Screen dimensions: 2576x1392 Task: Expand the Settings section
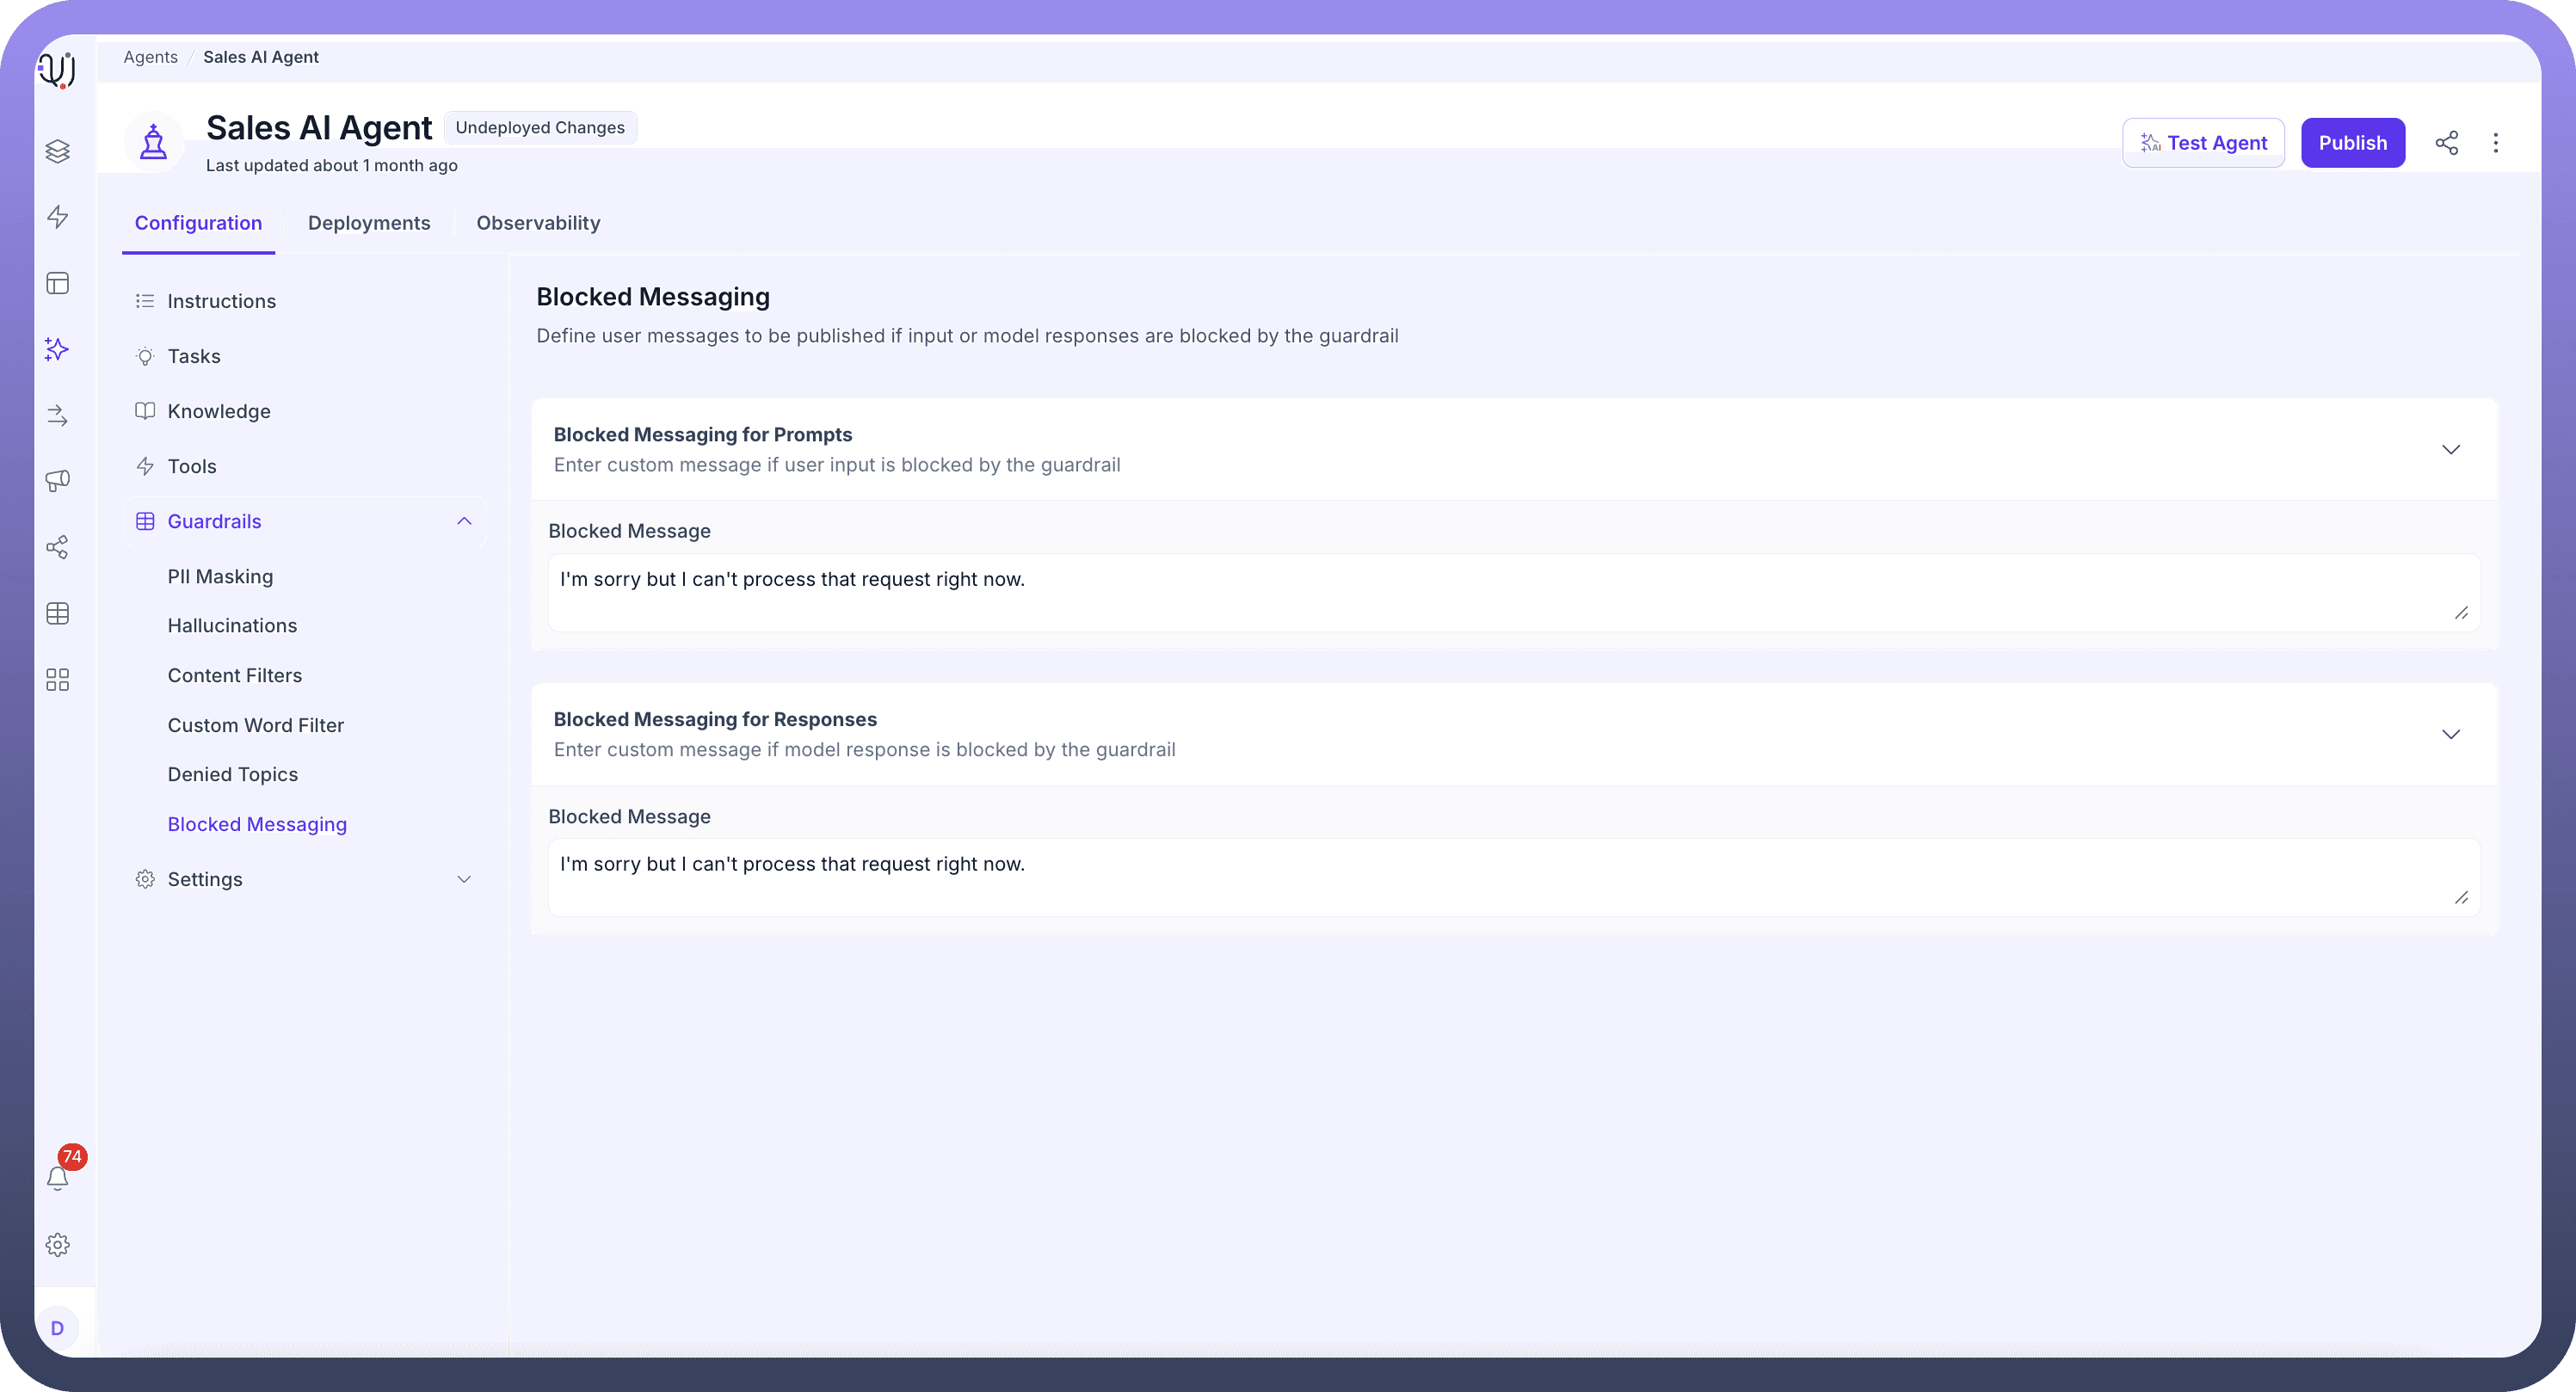tap(463, 879)
